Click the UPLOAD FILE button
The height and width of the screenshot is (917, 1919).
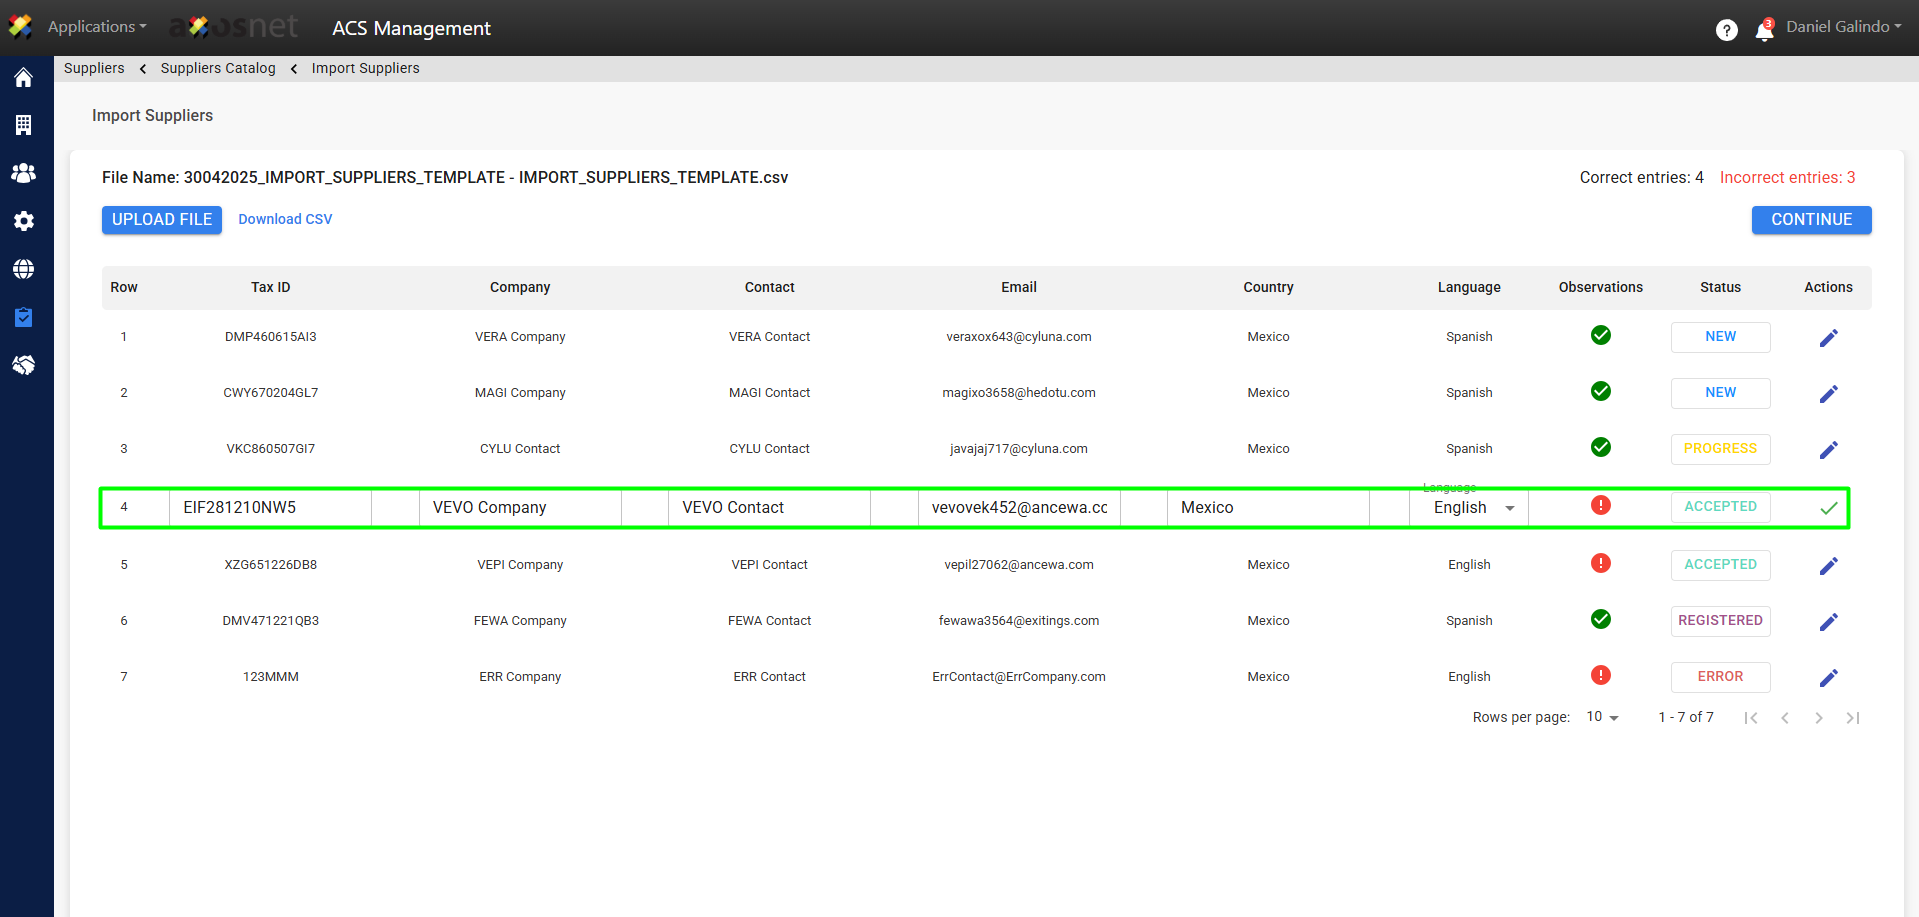tap(162, 220)
